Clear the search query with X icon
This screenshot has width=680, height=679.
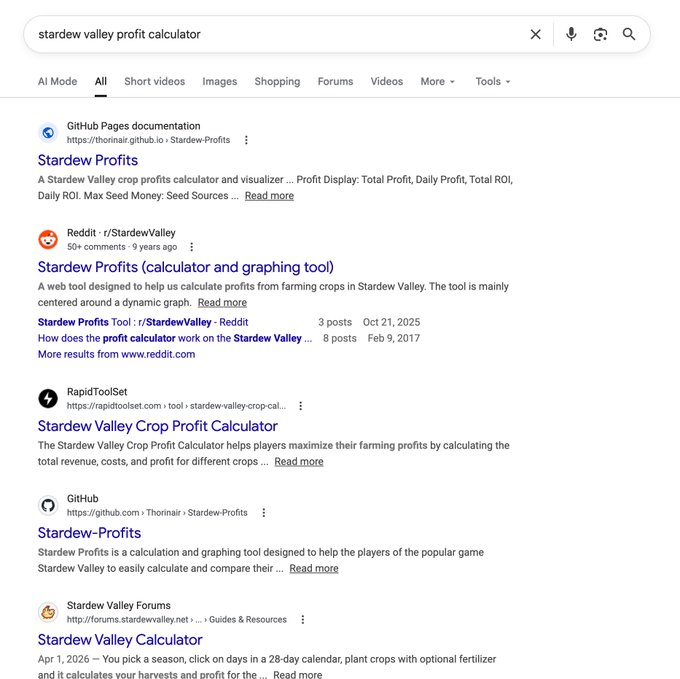coord(536,34)
